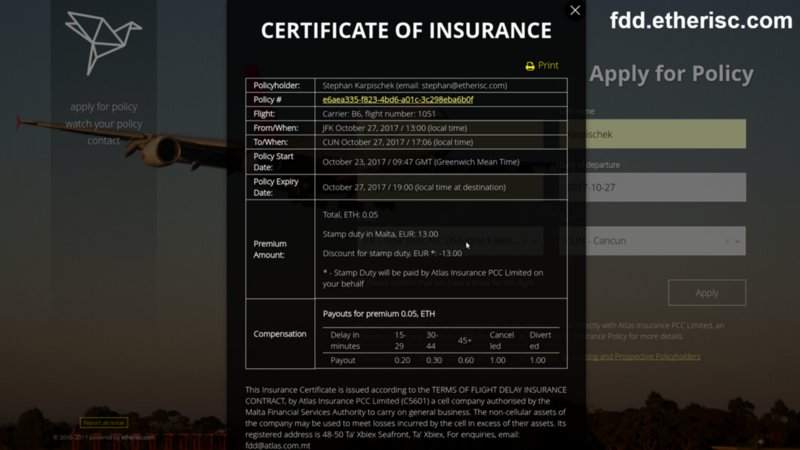Click the 'Total, ETH: 0.05' premium line

pos(351,215)
